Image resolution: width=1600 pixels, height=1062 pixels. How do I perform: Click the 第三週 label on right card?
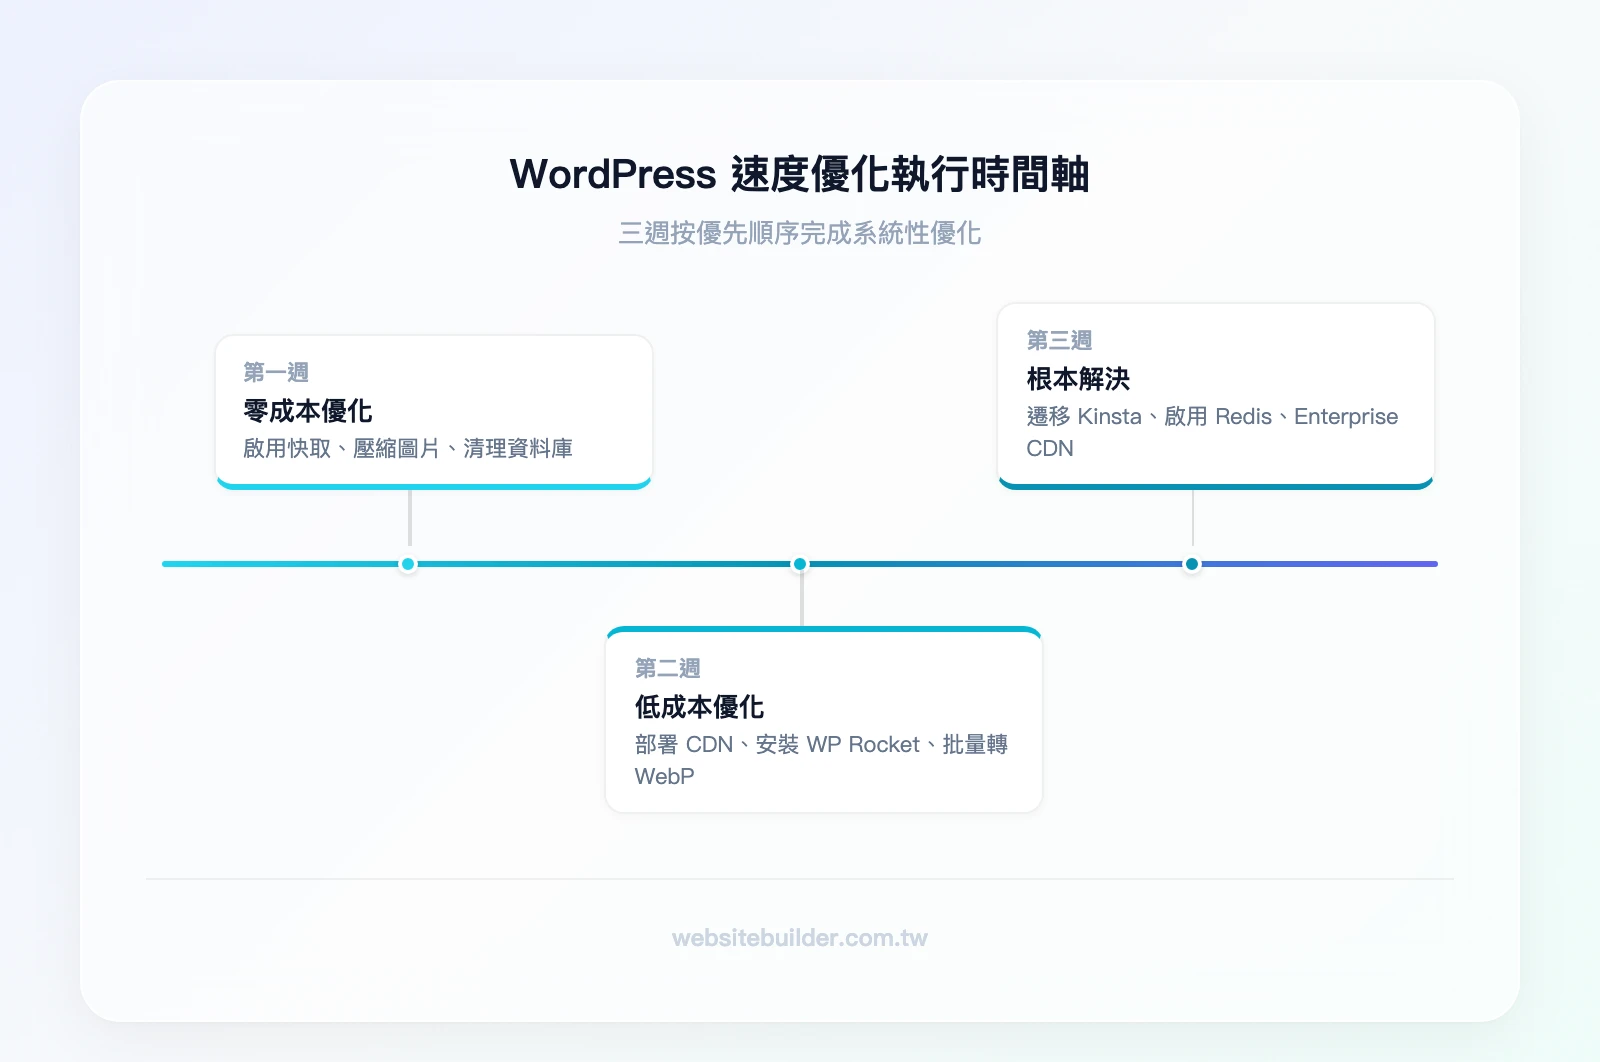coord(1059,340)
